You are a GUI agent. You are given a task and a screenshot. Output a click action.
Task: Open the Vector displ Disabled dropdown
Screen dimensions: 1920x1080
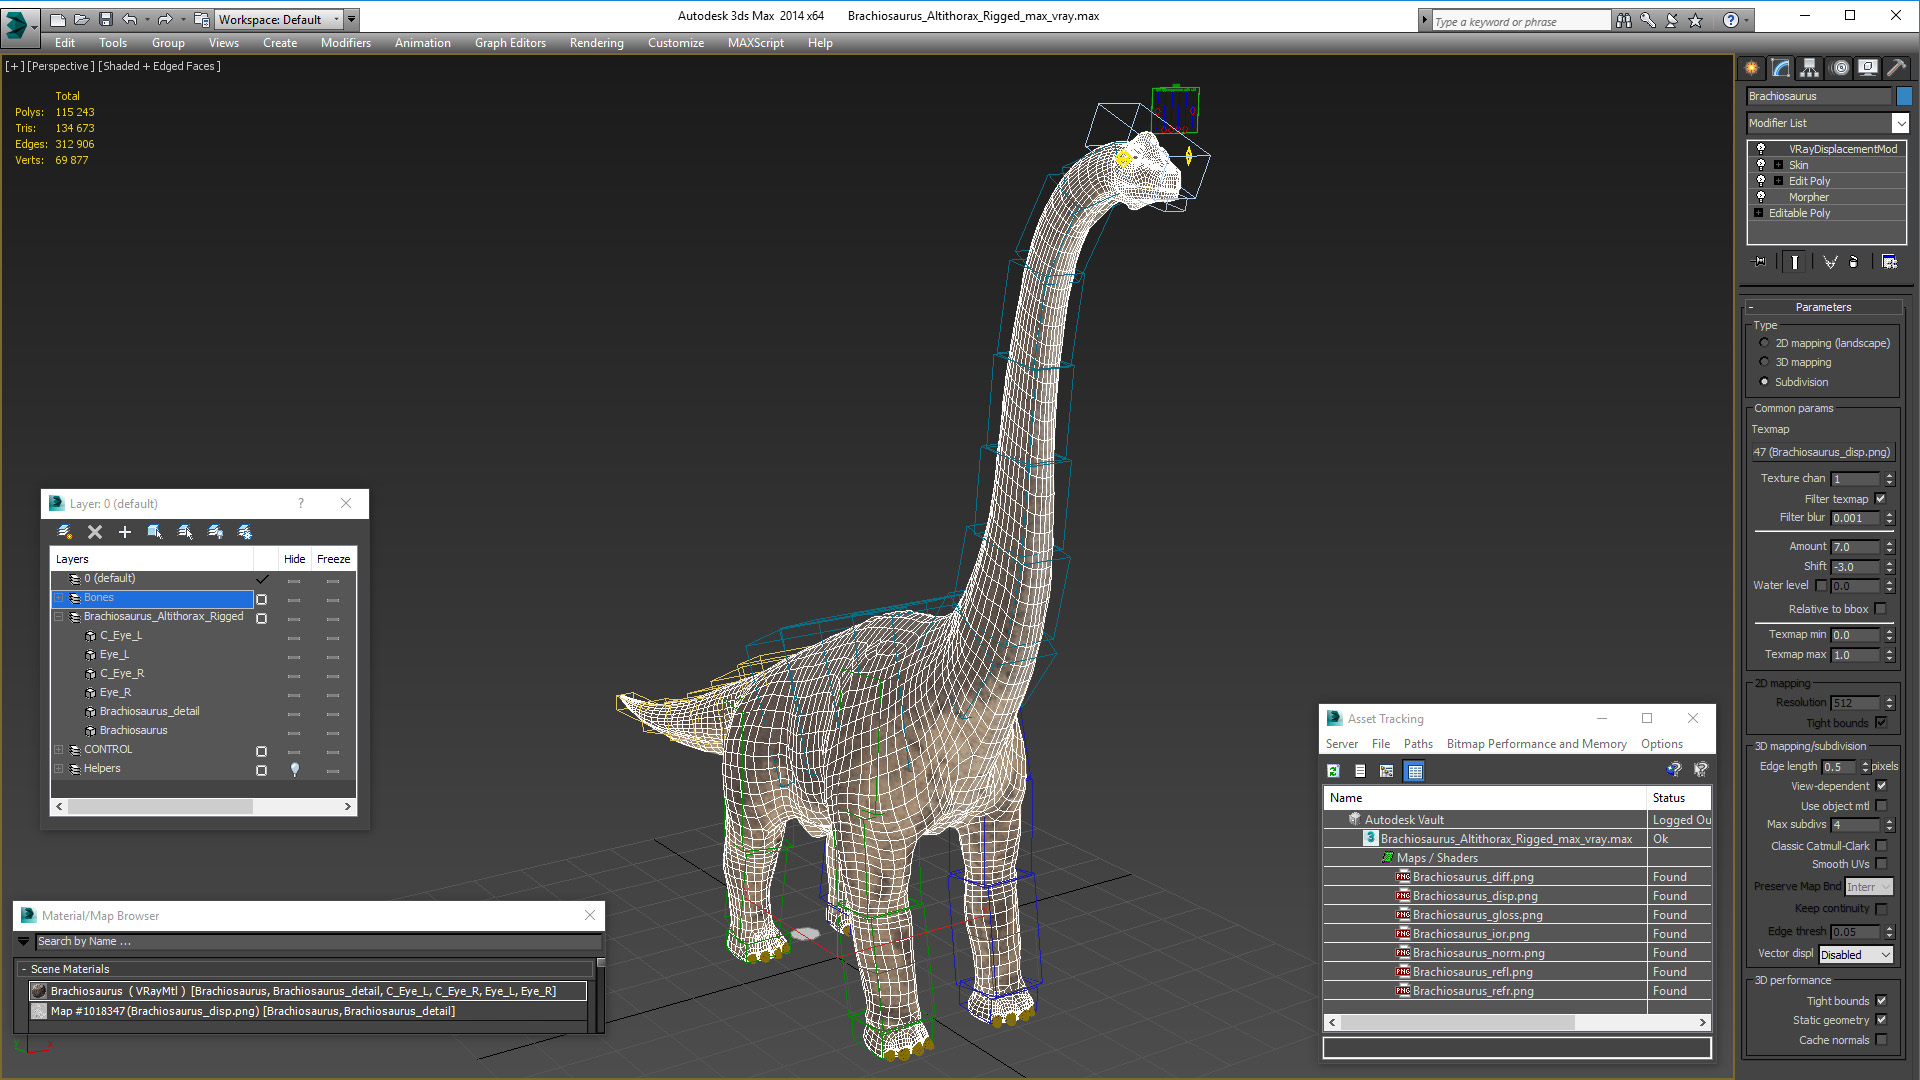[1856, 955]
